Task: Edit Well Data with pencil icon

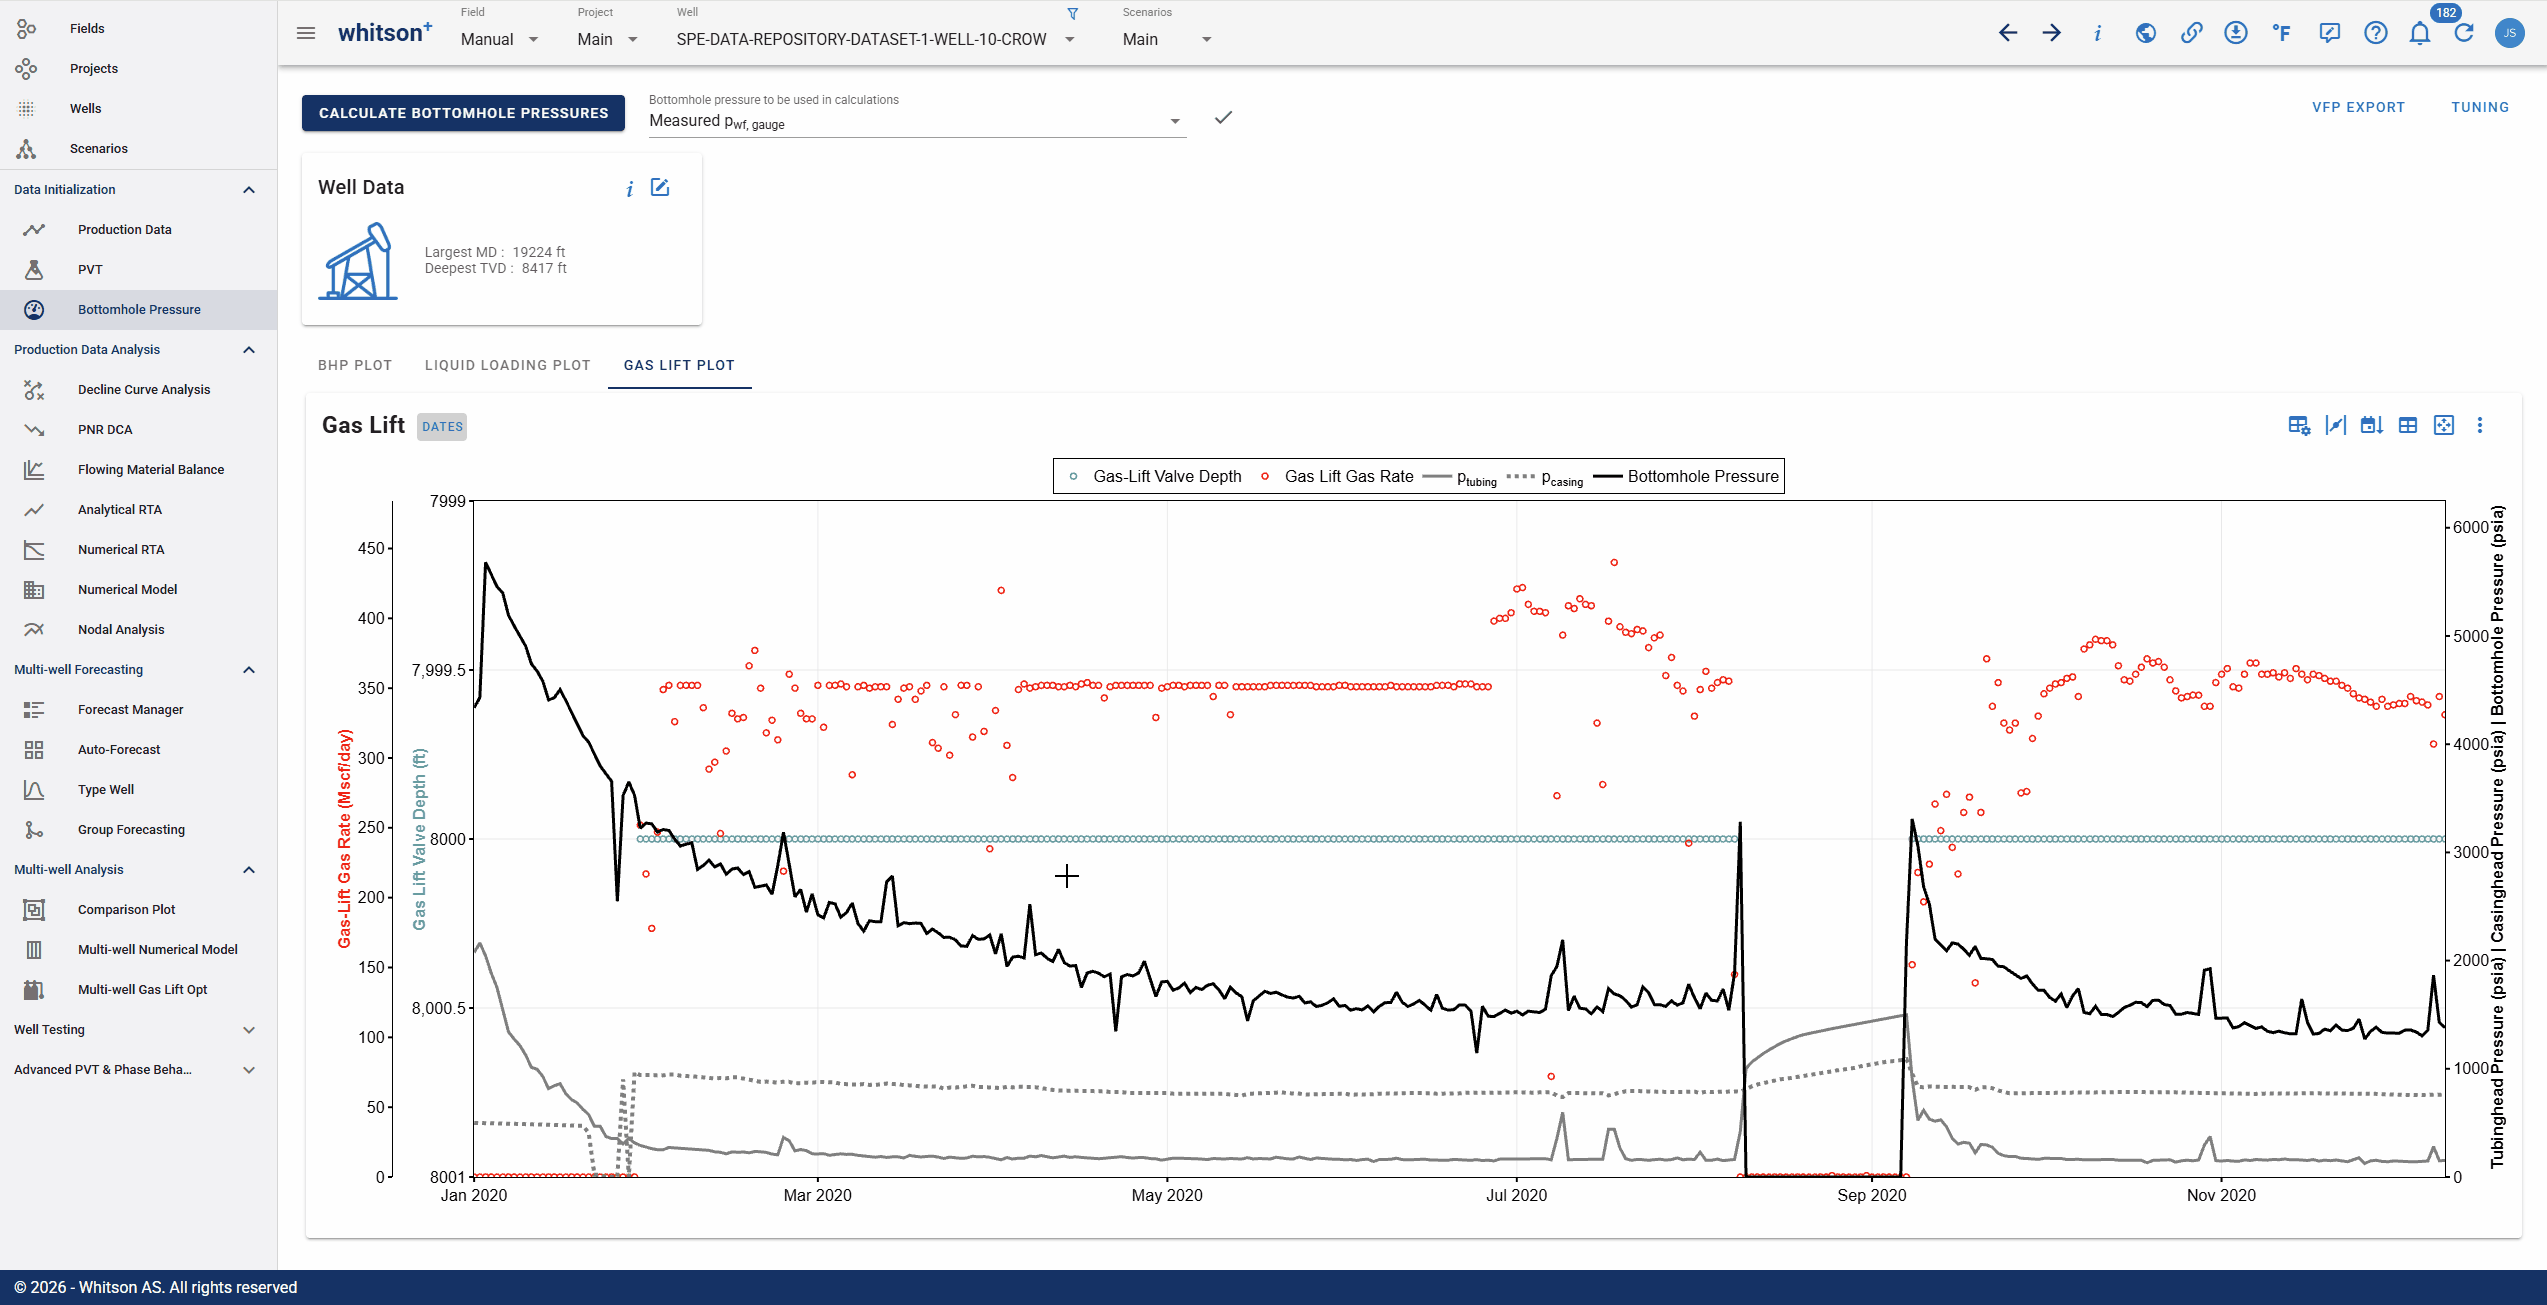Action: point(660,187)
